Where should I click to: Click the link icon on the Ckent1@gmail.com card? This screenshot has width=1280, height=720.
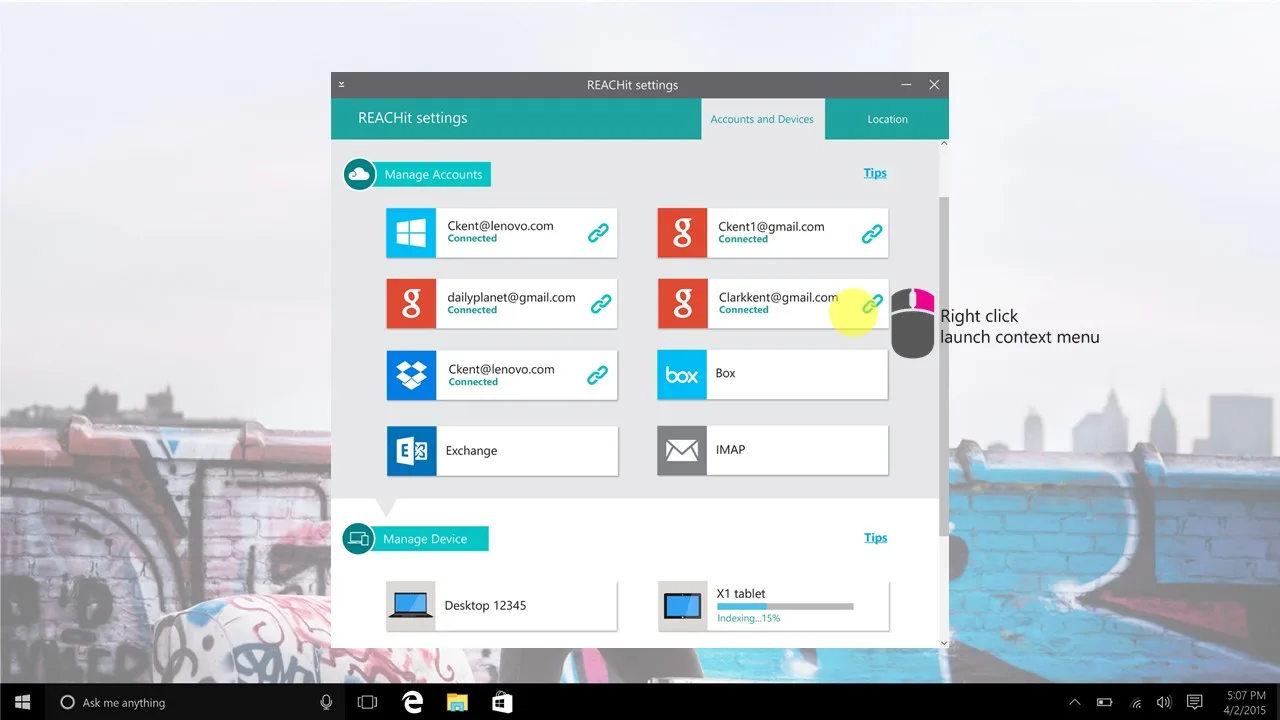(x=872, y=233)
